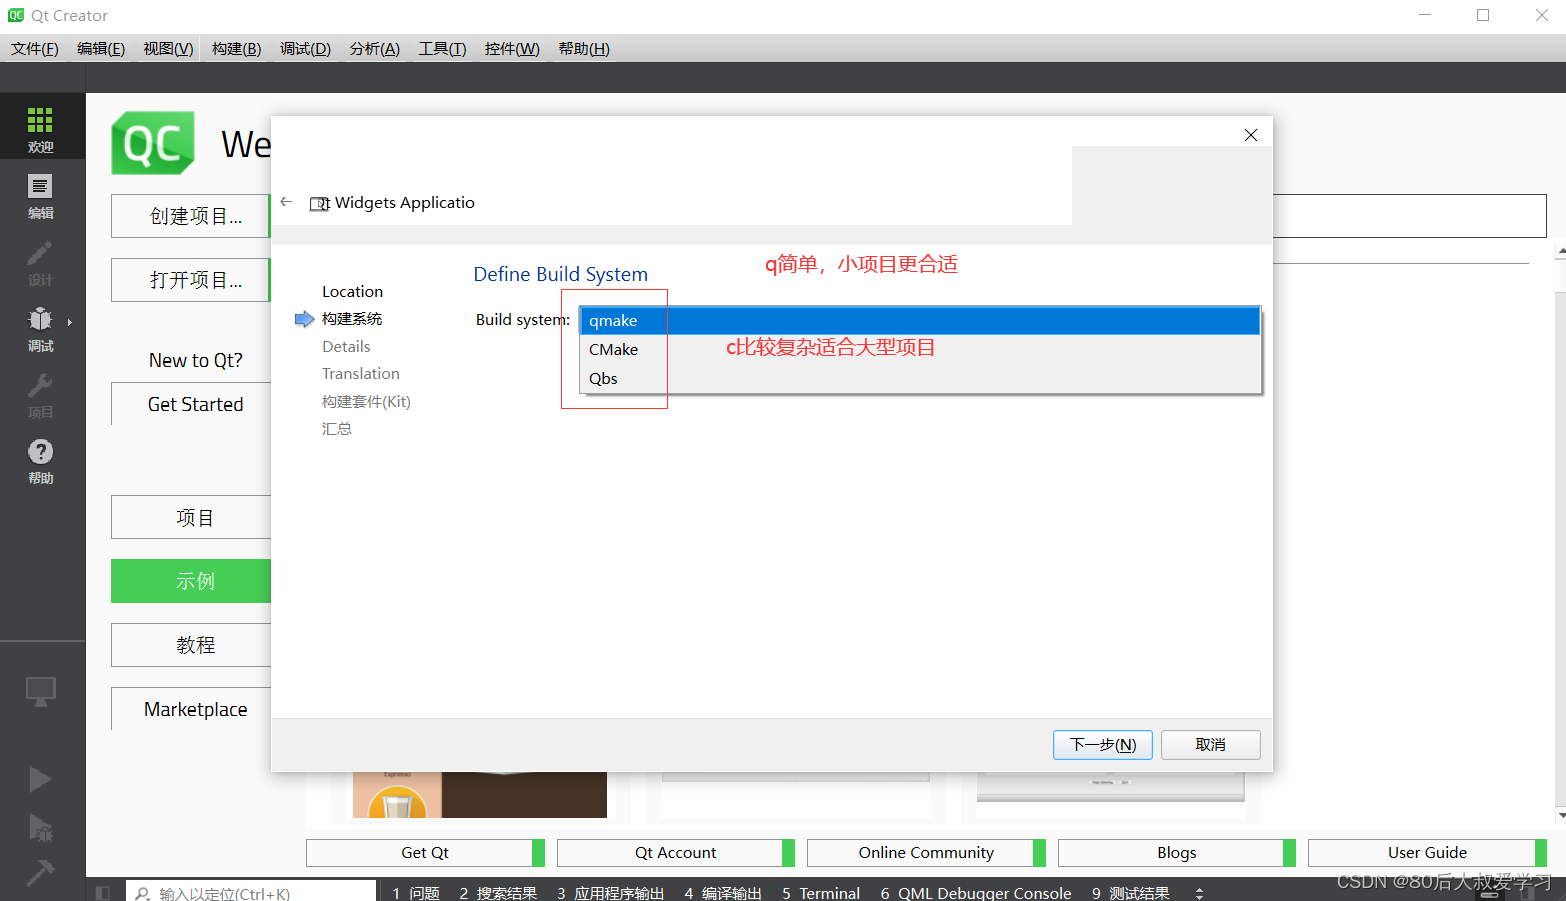Select qmake in Build system dropdown
The image size is (1566, 901).
(x=920, y=320)
